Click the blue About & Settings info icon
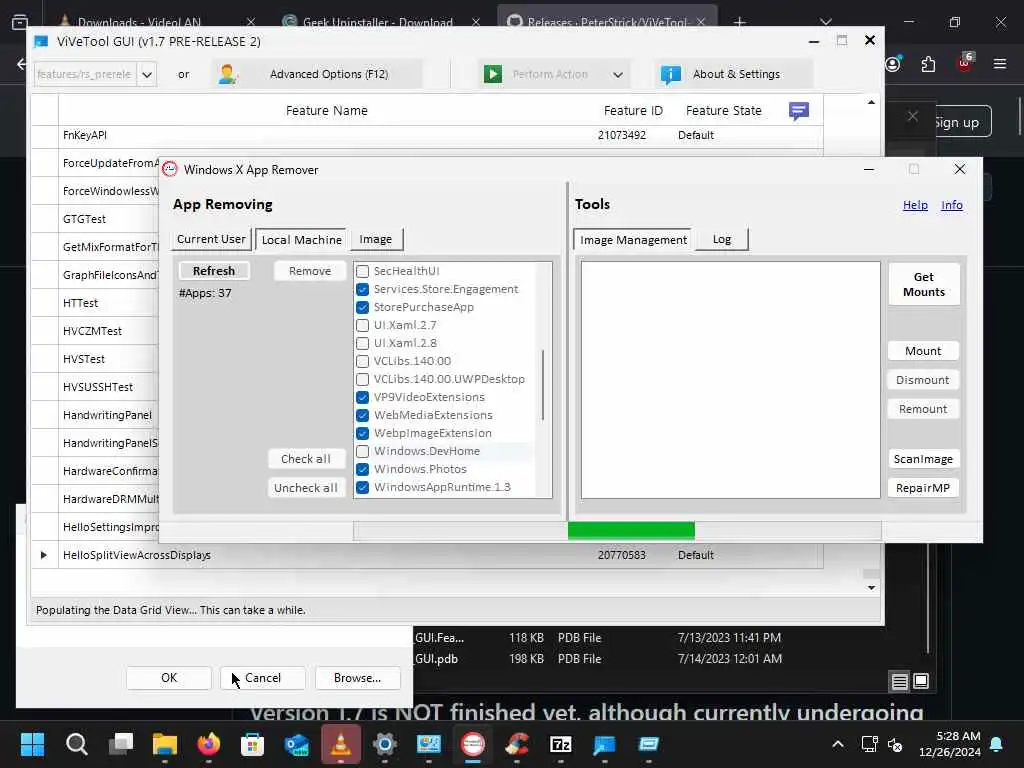The image size is (1024, 768). point(671,74)
